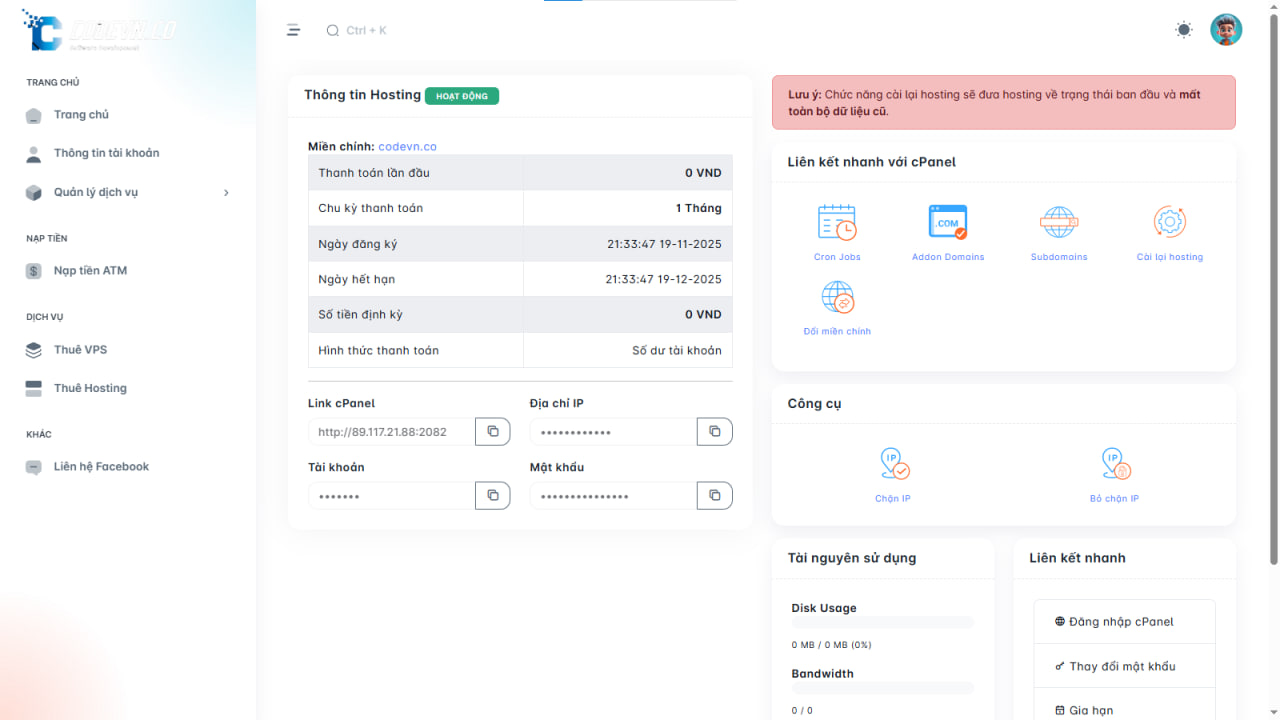Open the Cron Jobs cPanel shortcut
The height and width of the screenshot is (720, 1280).
(x=837, y=222)
